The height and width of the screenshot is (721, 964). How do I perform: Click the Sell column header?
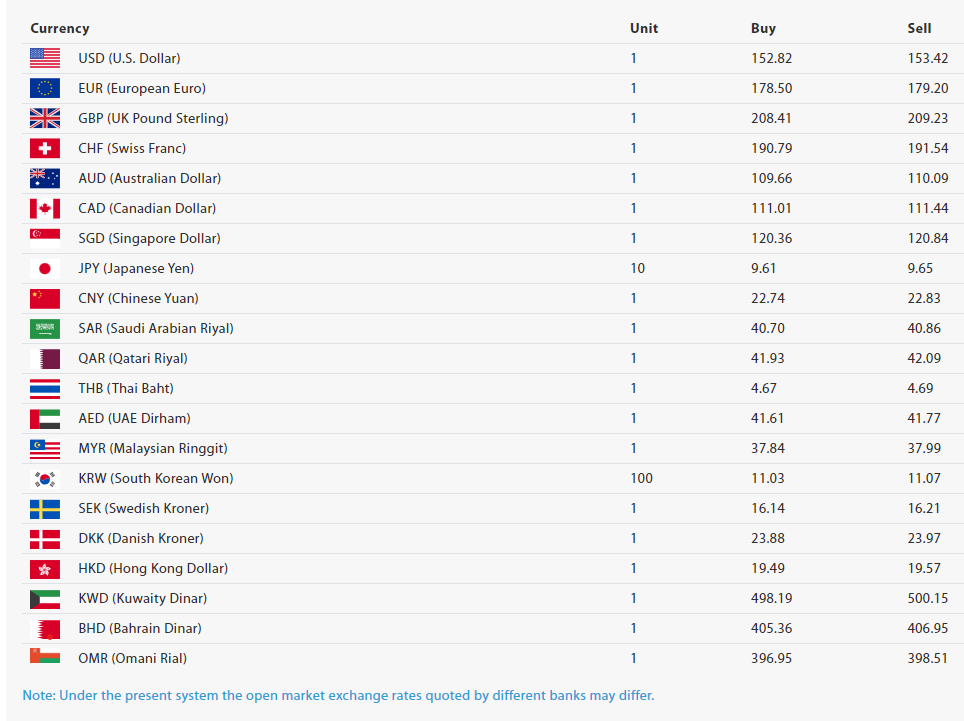point(919,28)
